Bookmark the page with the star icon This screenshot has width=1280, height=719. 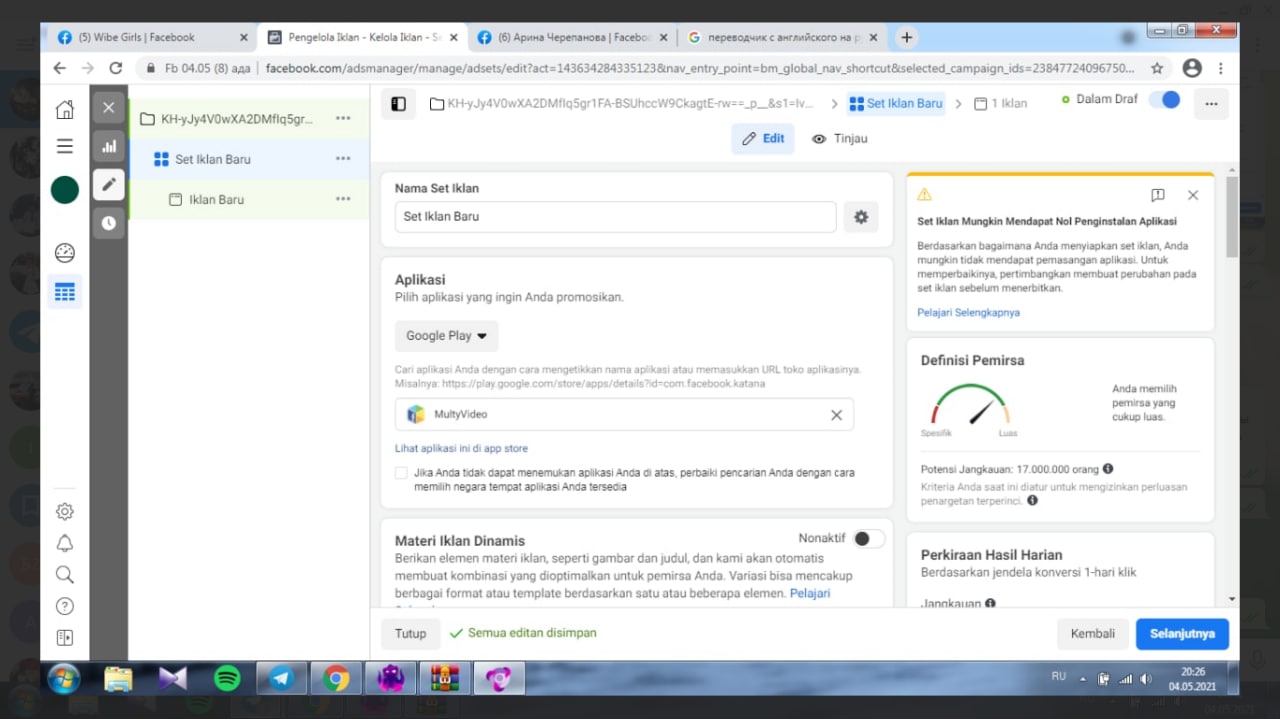[x=1157, y=68]
